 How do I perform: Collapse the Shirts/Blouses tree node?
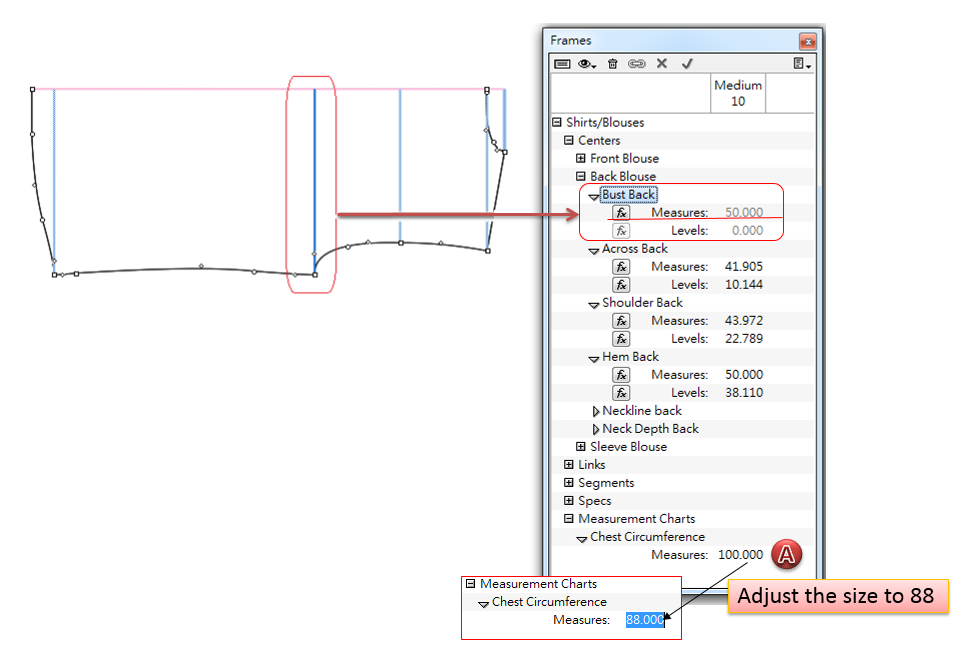pos(558,123)
